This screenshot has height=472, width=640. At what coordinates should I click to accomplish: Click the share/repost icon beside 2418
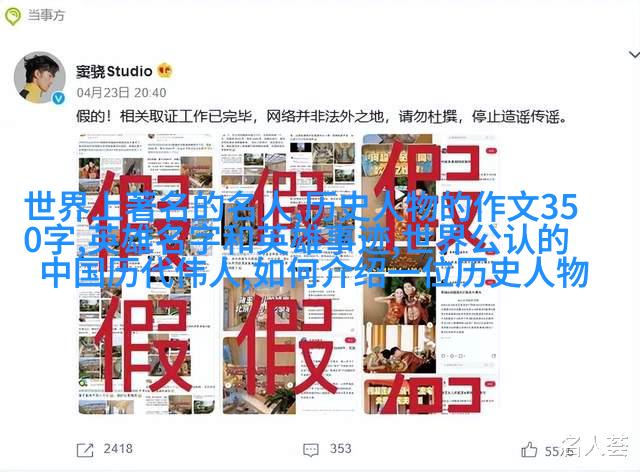(85, 450)
